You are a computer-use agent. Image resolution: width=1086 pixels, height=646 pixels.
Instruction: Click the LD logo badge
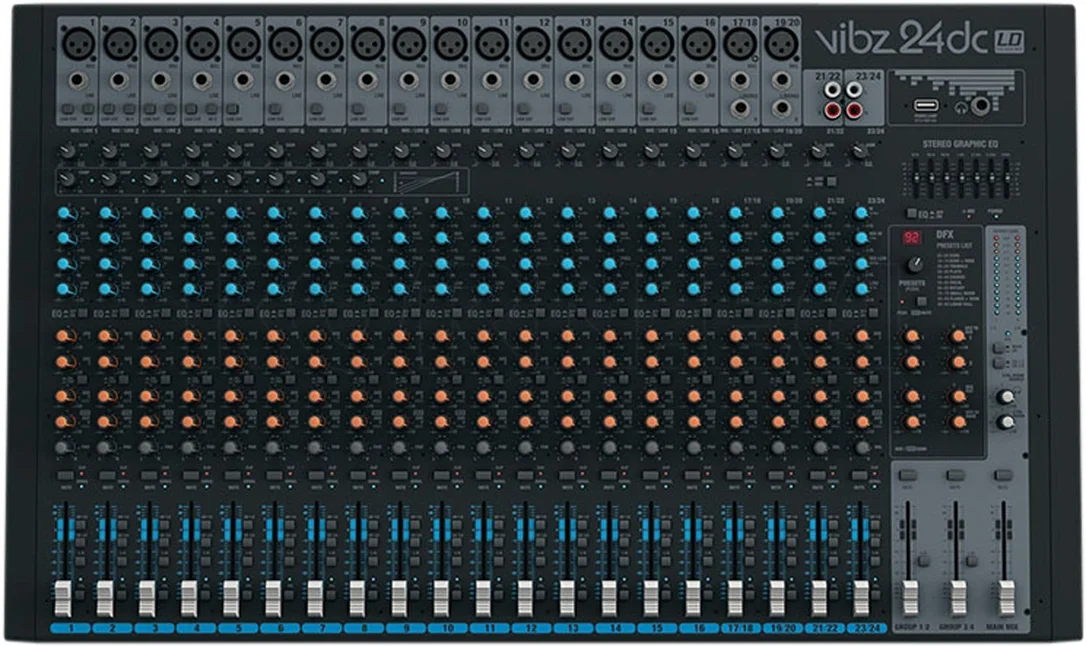coord(1009,42)
